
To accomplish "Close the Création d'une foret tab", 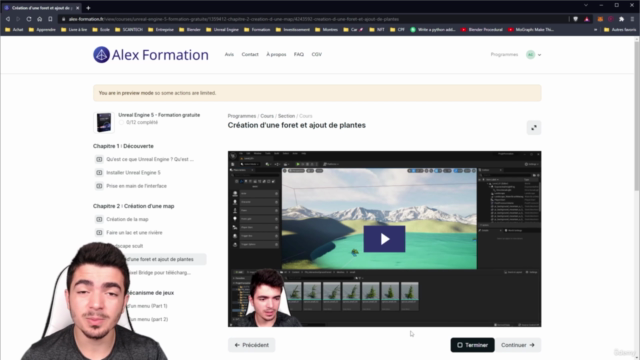I will [78, 8].
